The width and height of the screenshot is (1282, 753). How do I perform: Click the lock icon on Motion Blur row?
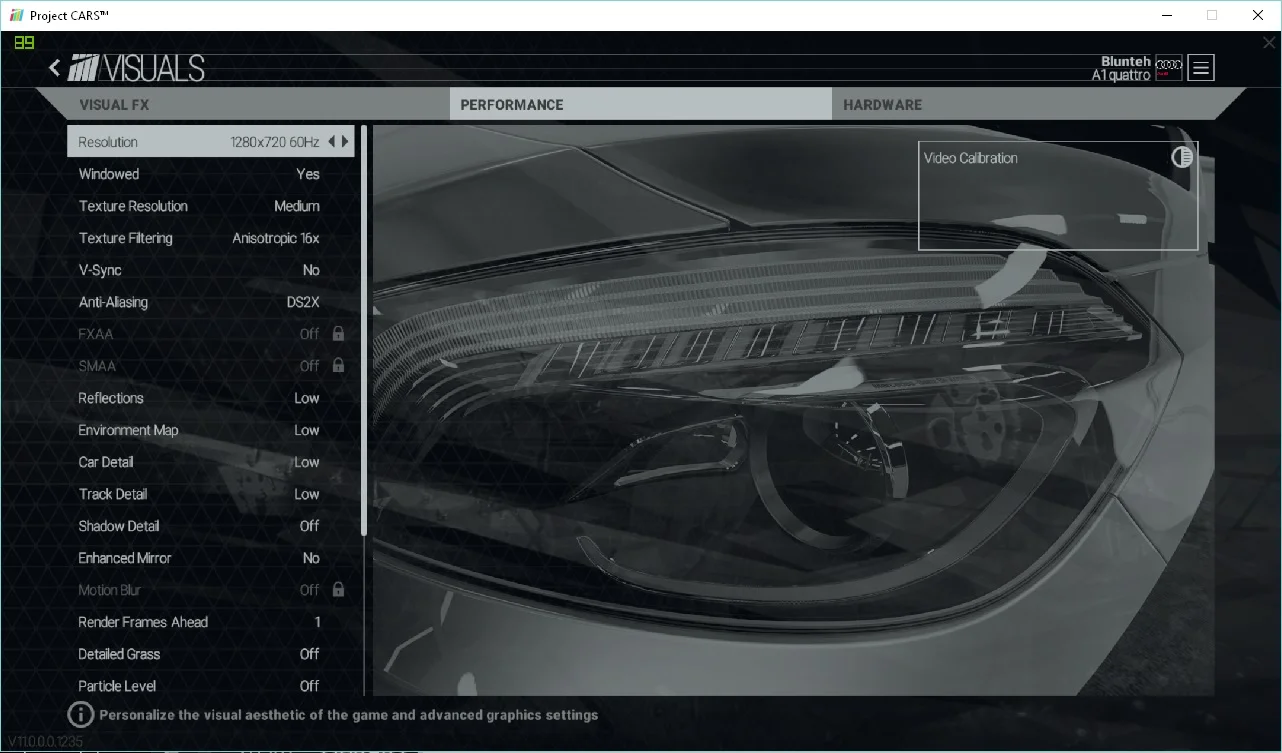(338, 590)
